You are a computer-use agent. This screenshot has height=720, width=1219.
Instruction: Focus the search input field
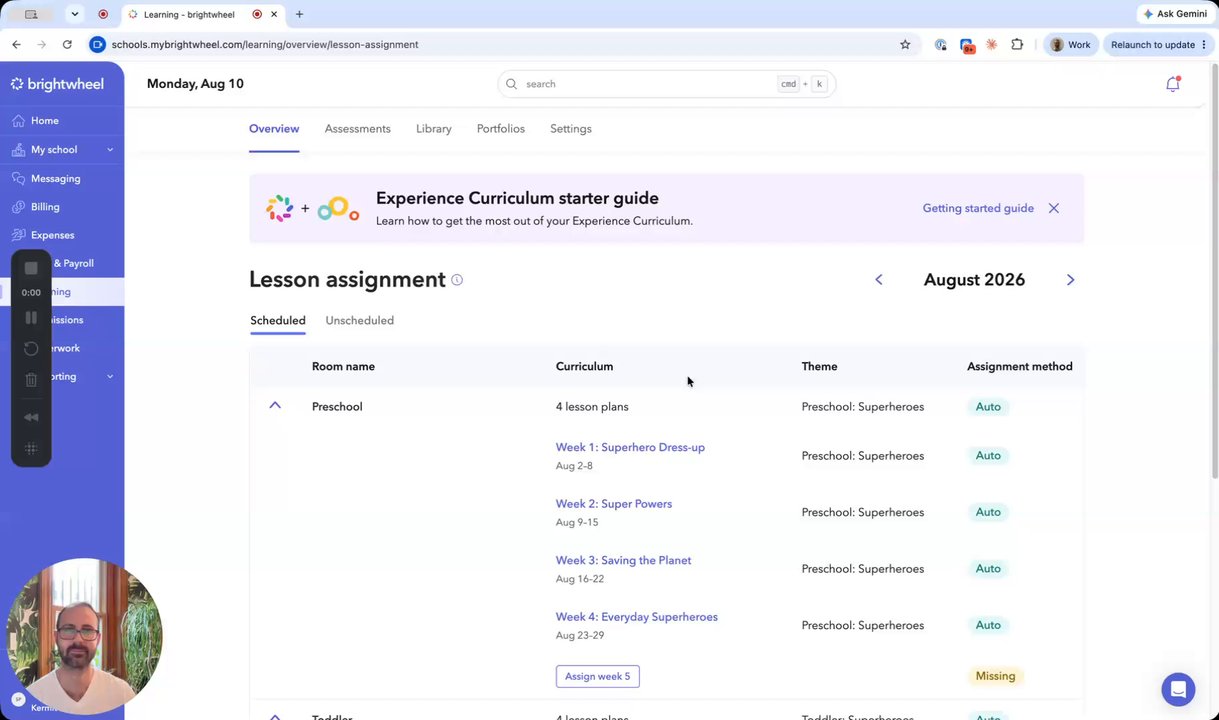point(666,84)
